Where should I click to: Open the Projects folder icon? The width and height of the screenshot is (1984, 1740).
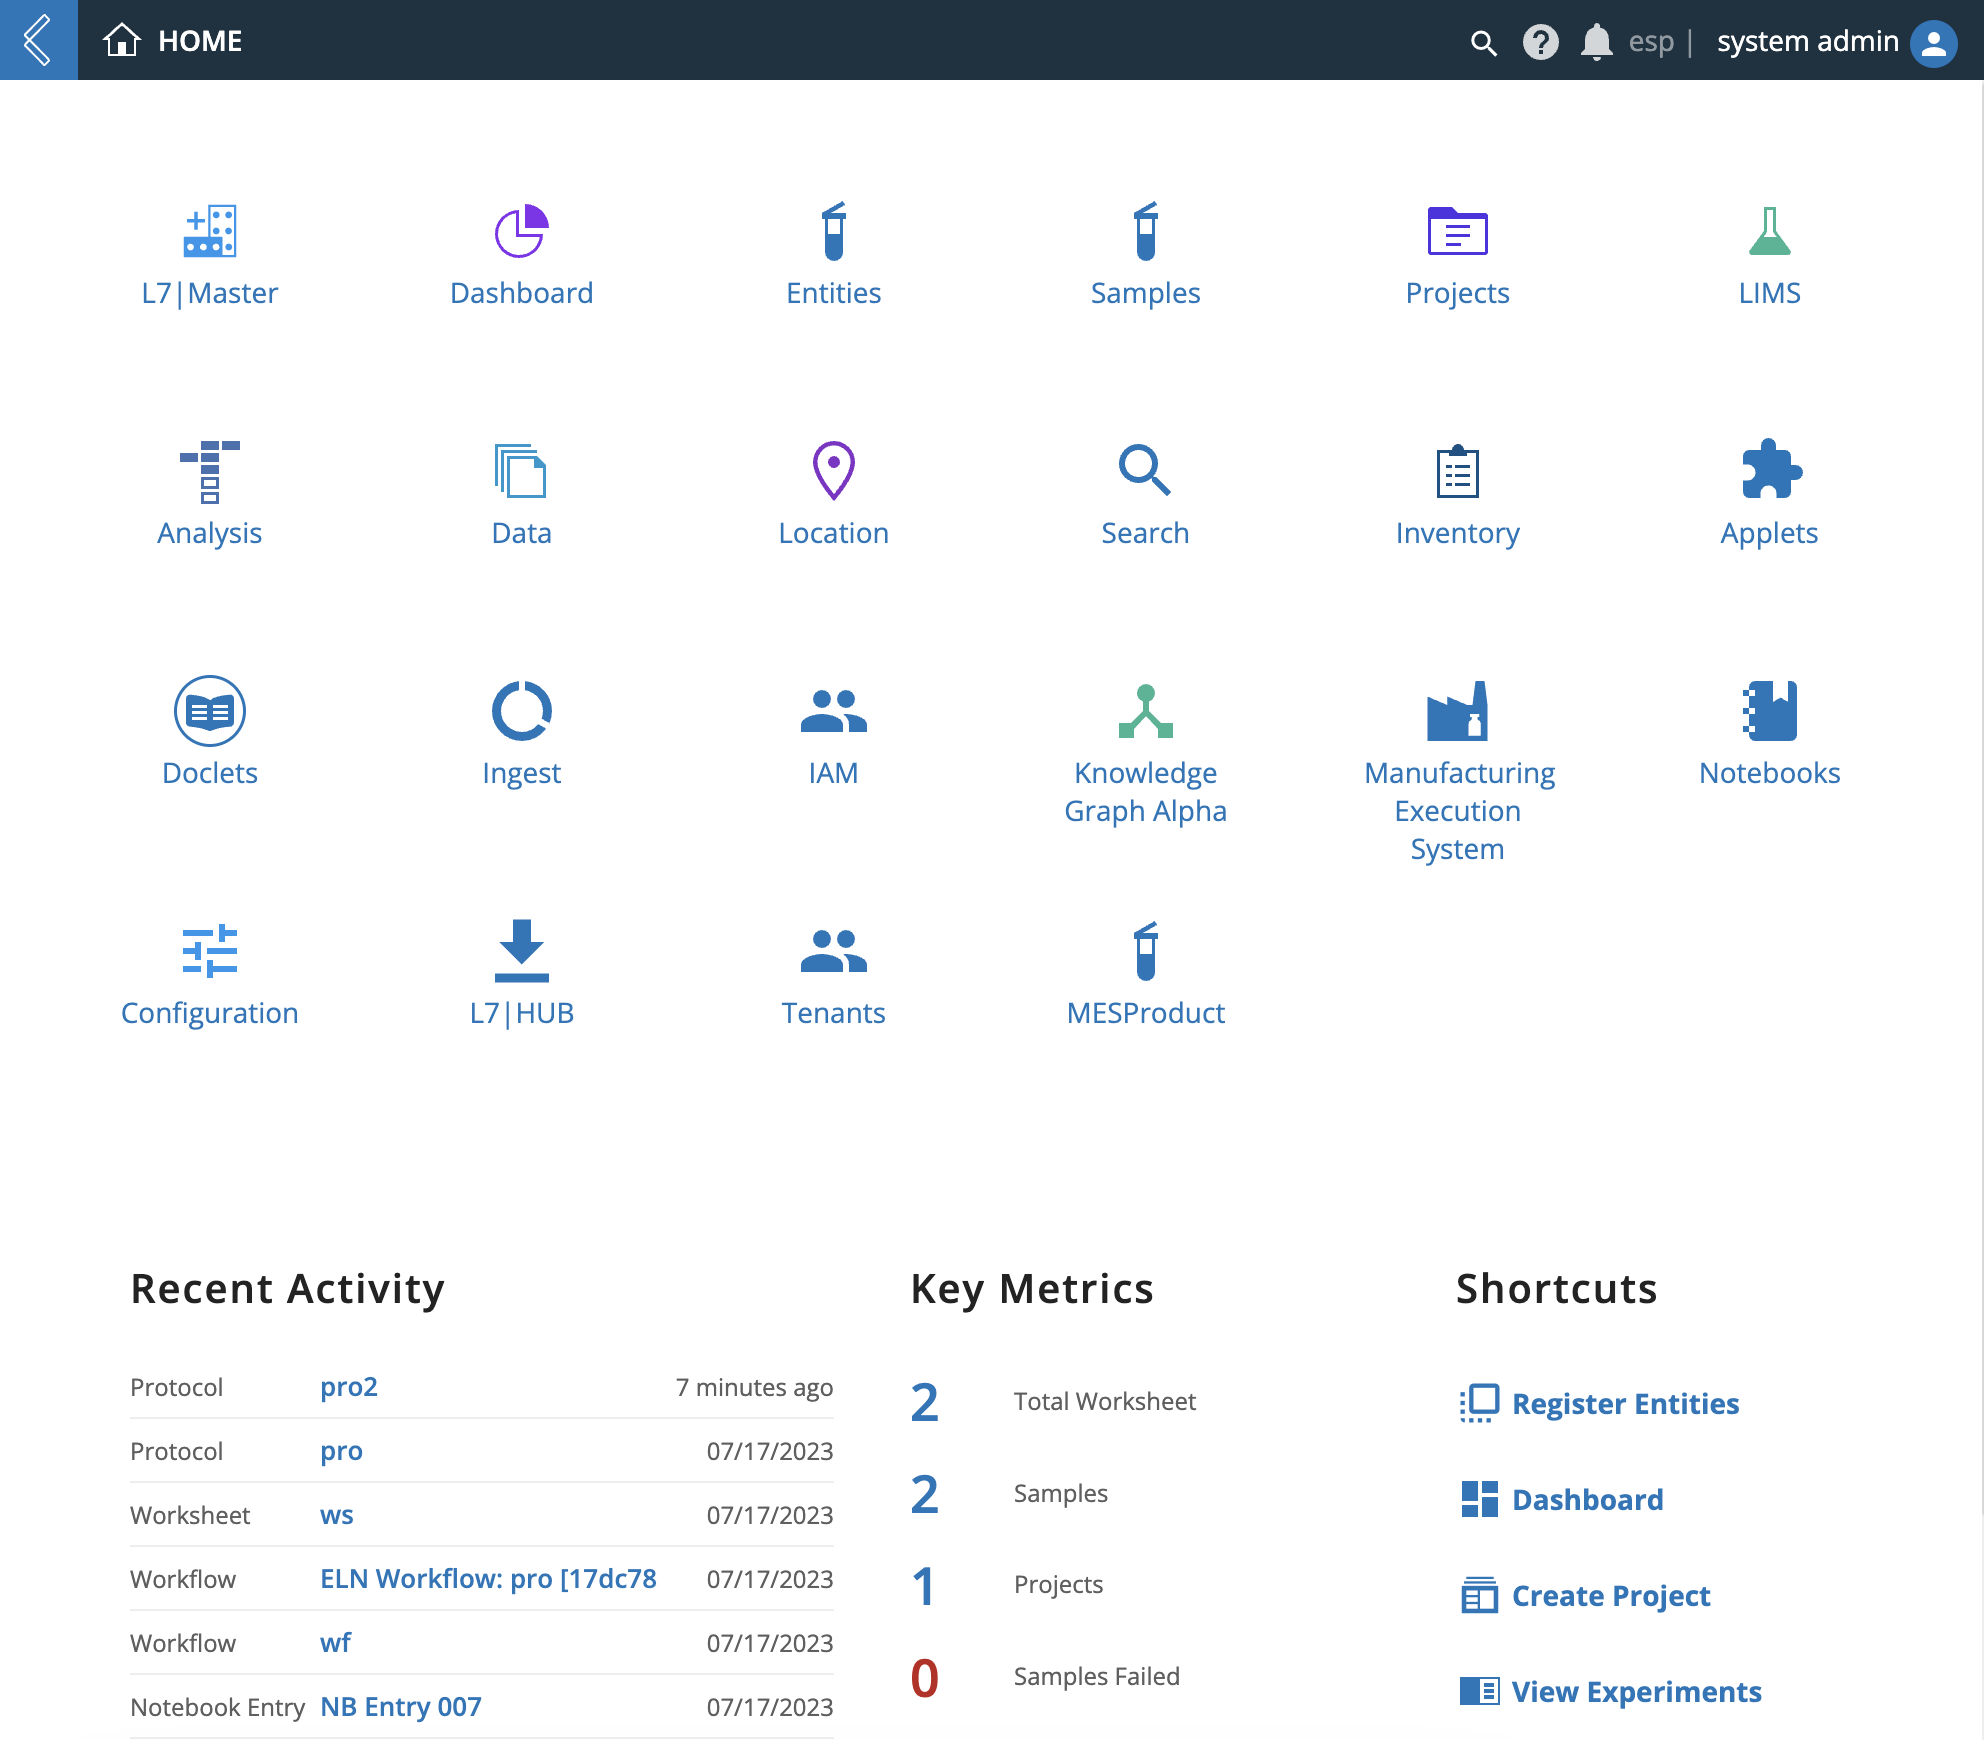[1458, 231]
